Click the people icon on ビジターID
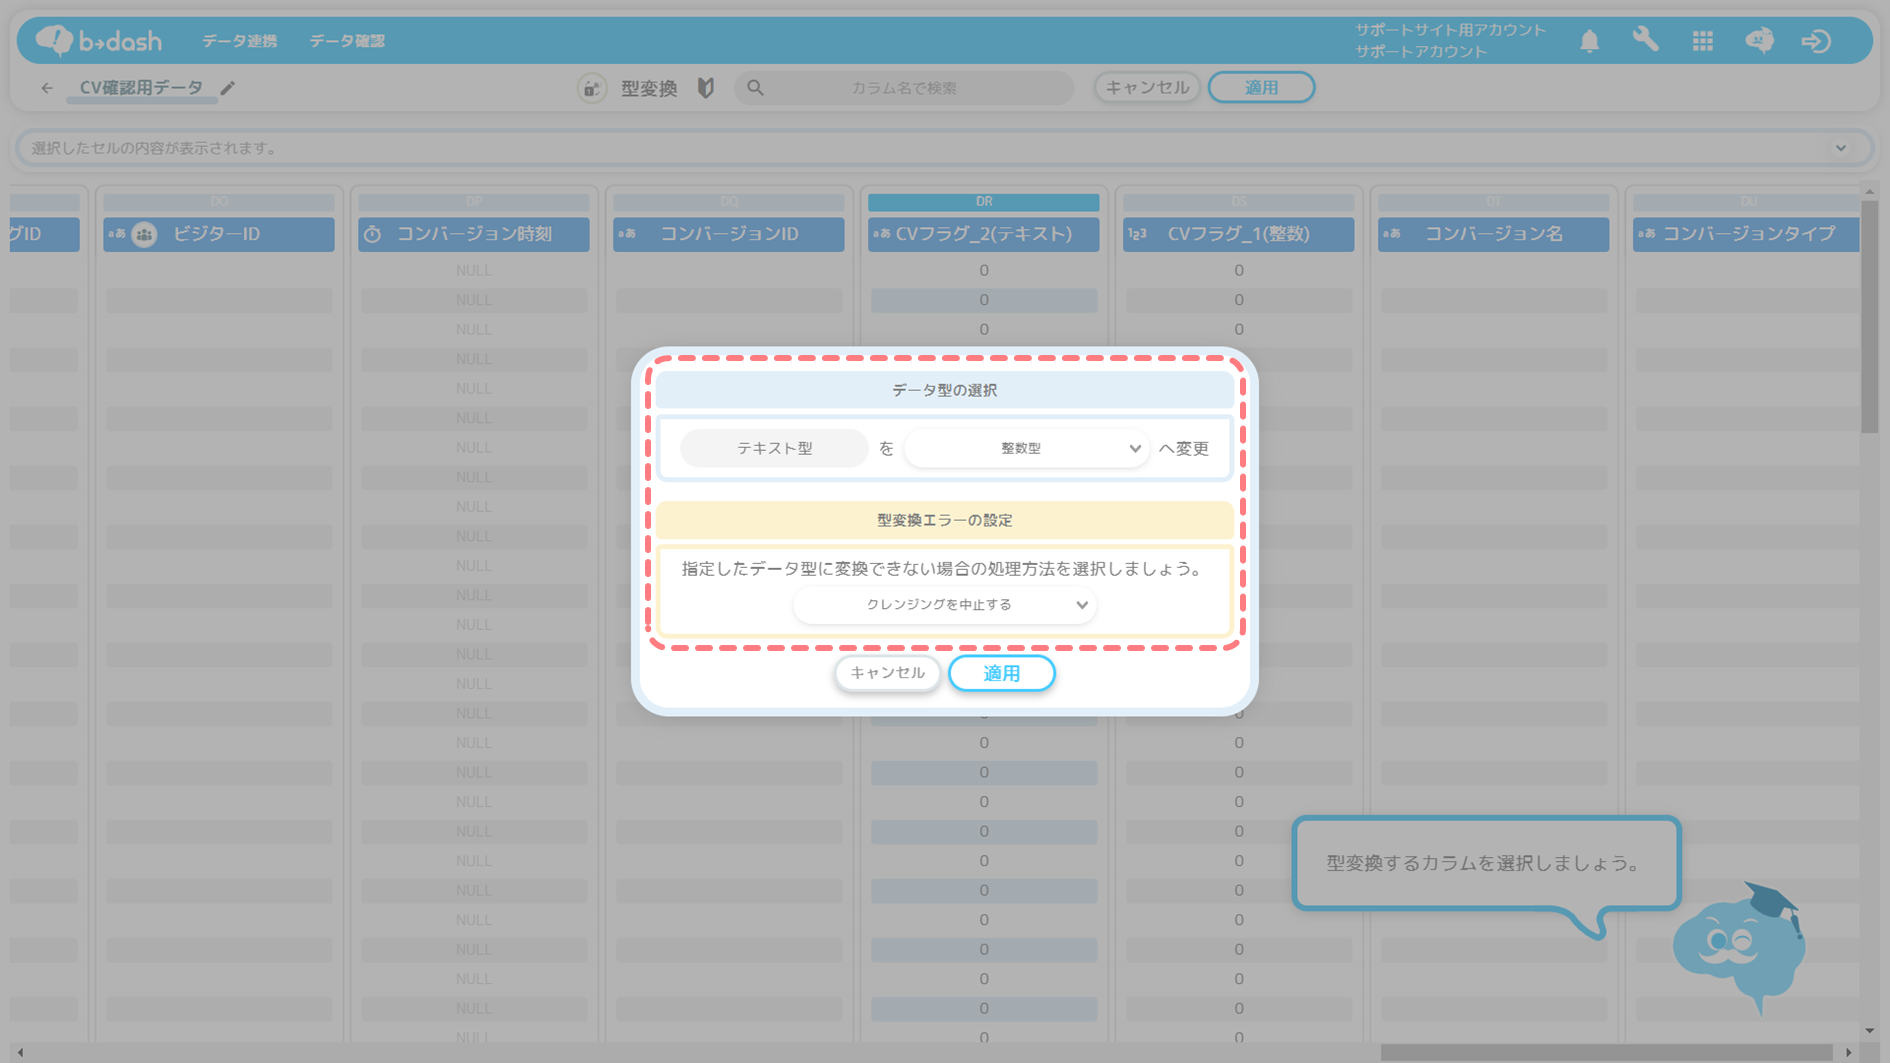Viewport: 1890px width, 1063px height. (x=145, y=234)
